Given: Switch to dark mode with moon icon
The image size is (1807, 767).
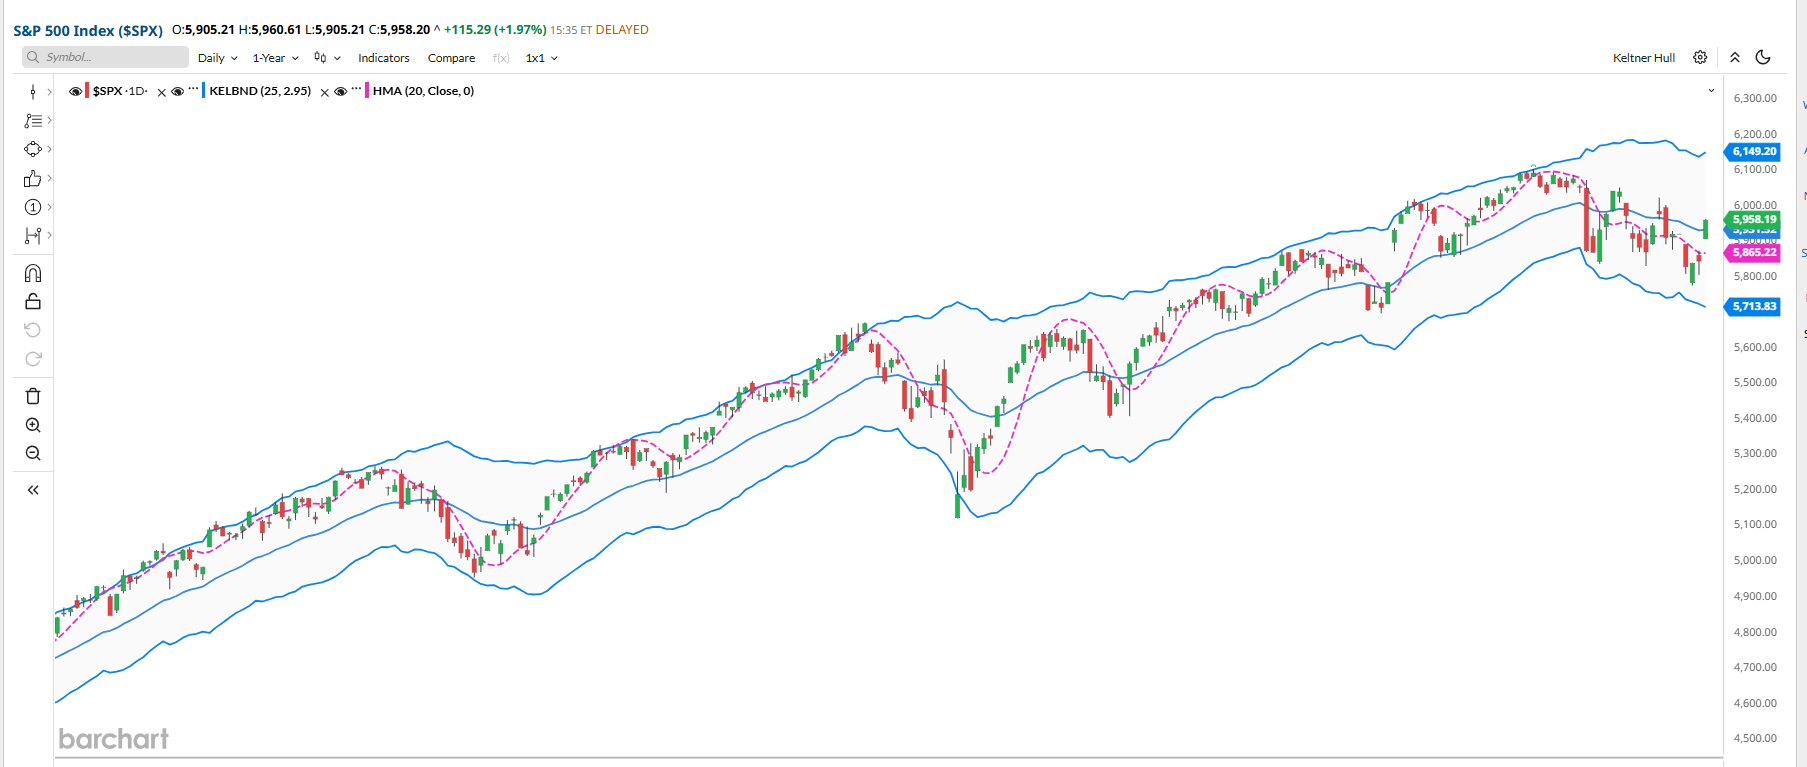Looking at the screenshot, I should 1763,58.
